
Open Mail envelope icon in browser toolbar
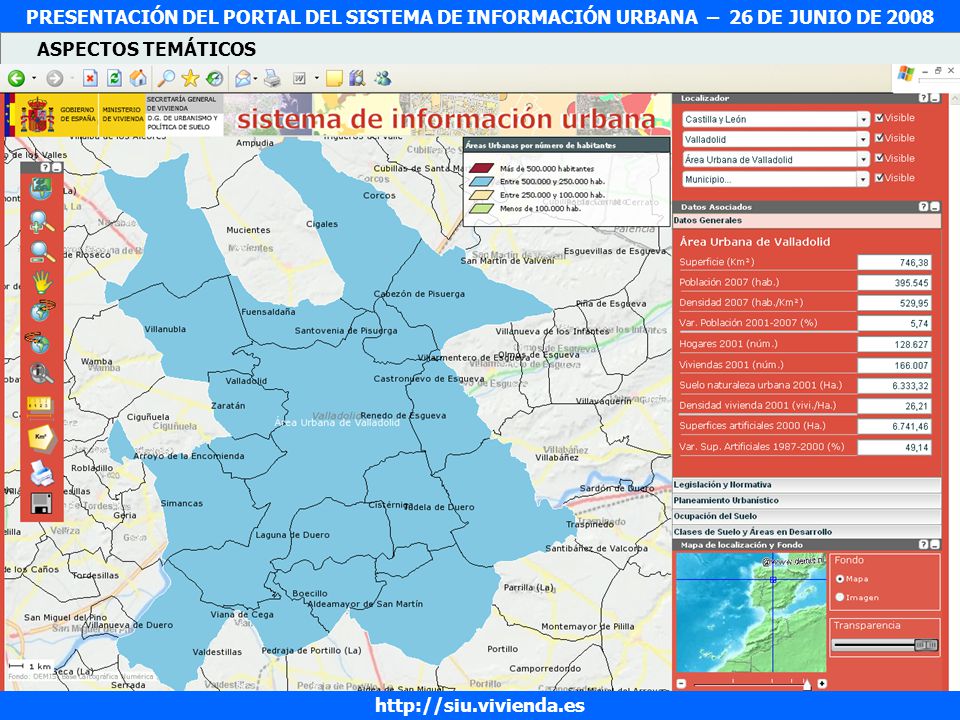pyautogui.click(x=243, y=78)
